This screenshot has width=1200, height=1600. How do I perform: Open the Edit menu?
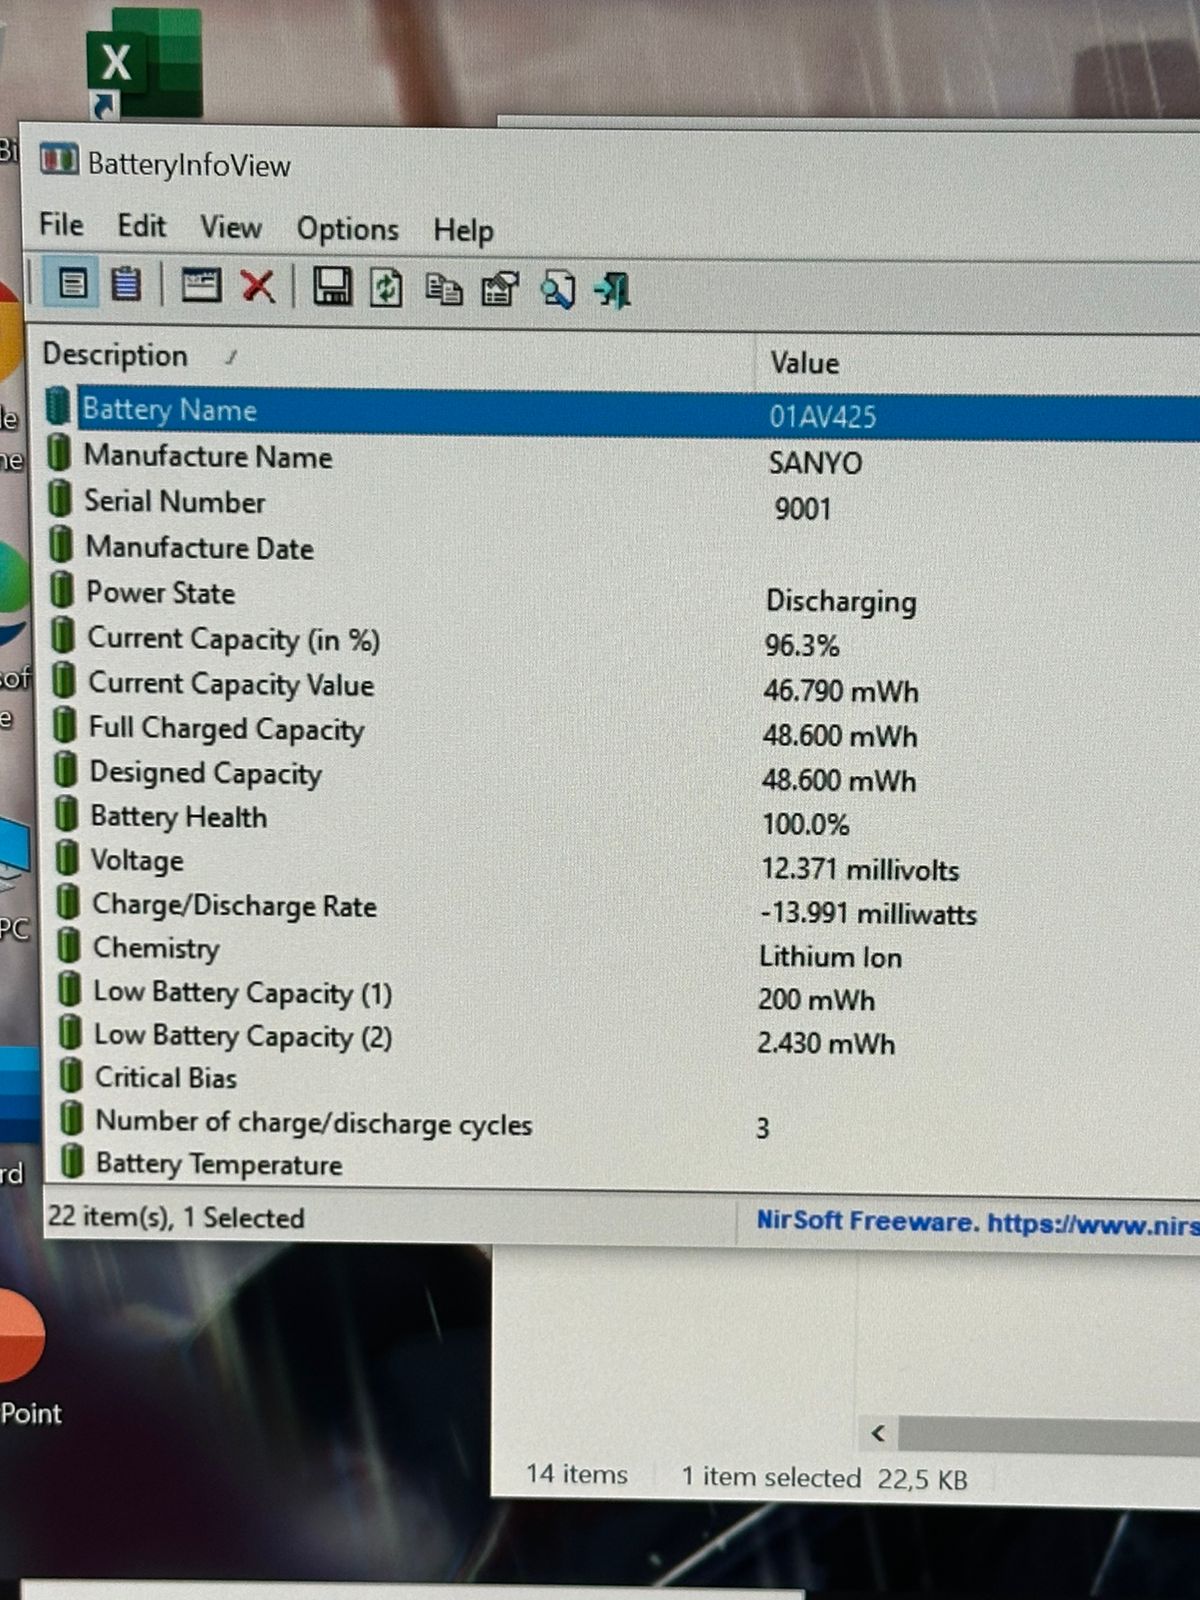click(x=141, y=226)
